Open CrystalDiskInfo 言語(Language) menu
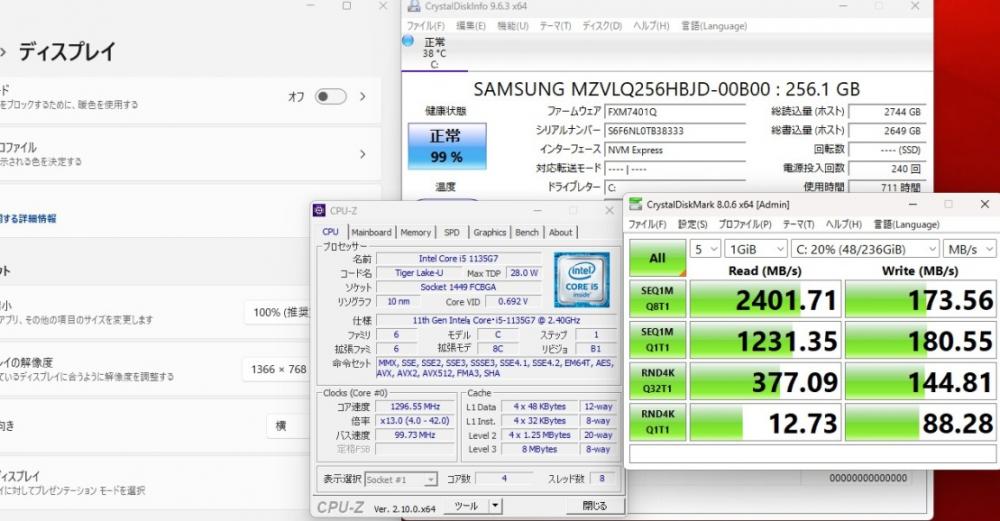This screenshot has height=521, width=1000. point(714,26)
